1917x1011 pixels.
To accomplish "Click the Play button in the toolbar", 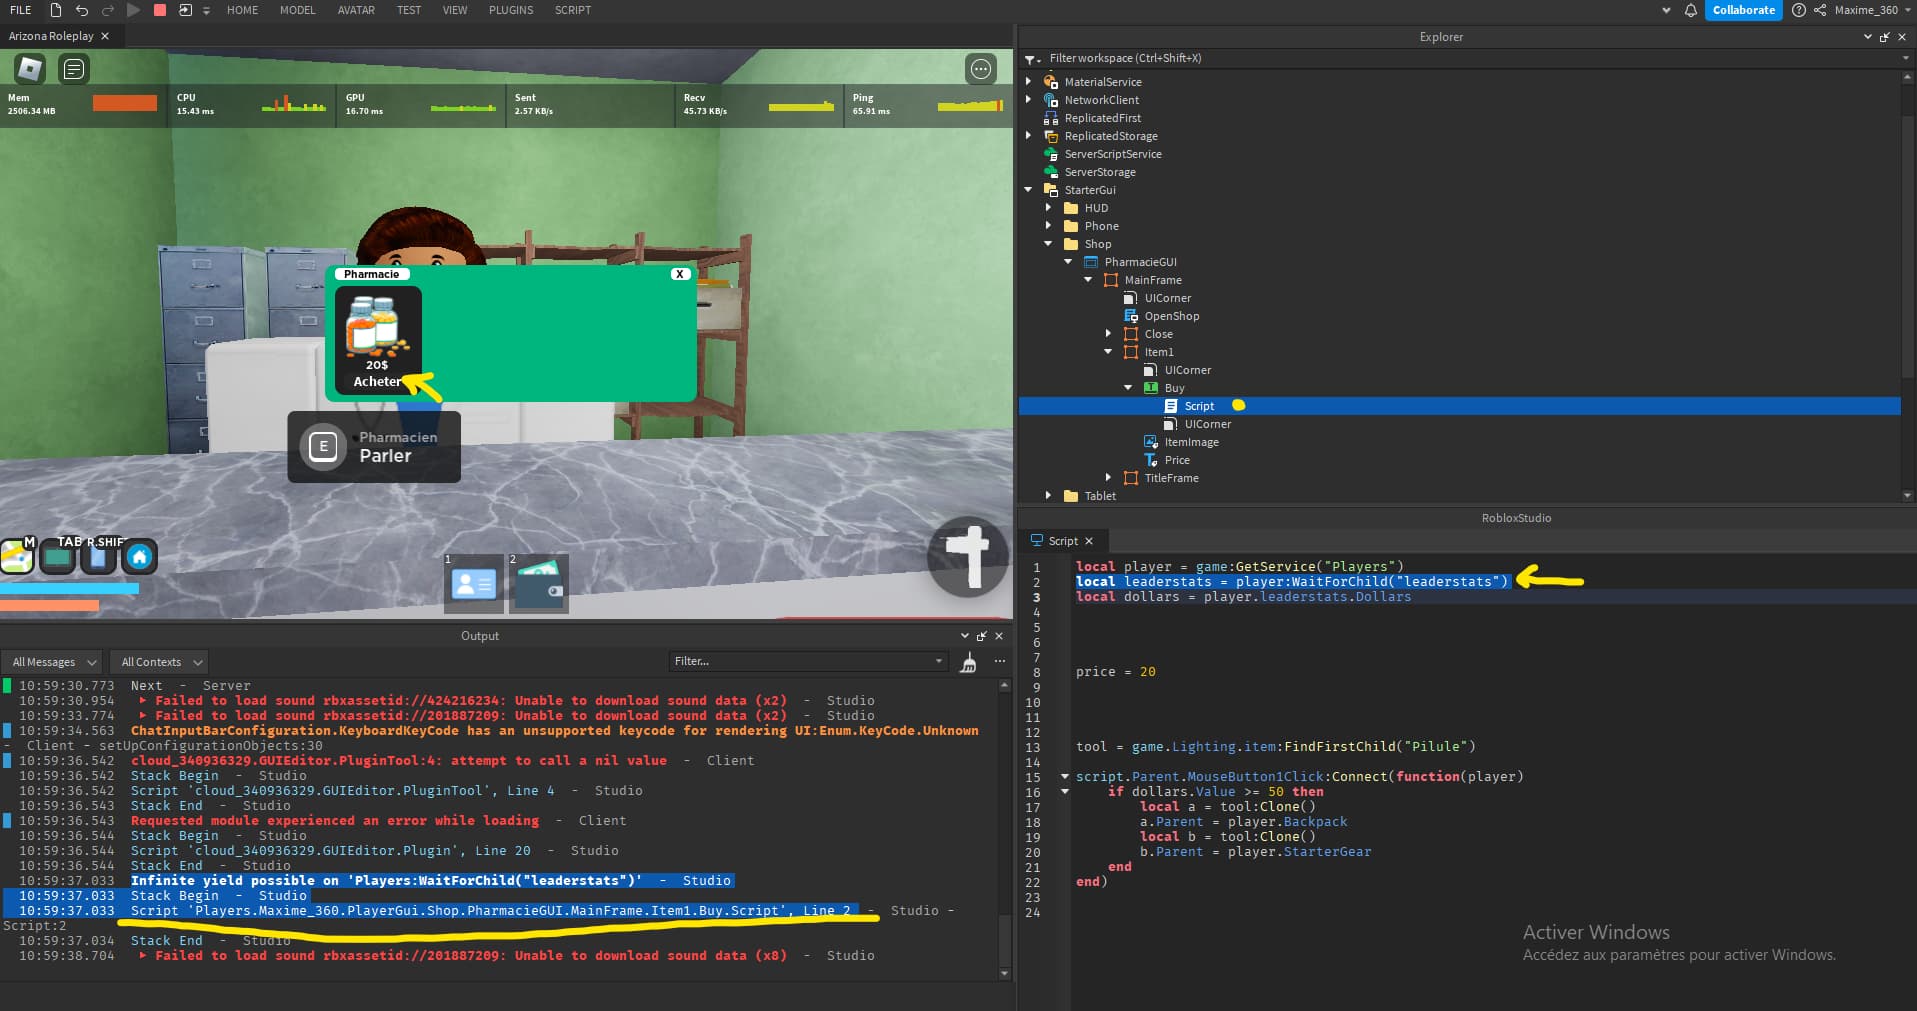I will point(134,10).
